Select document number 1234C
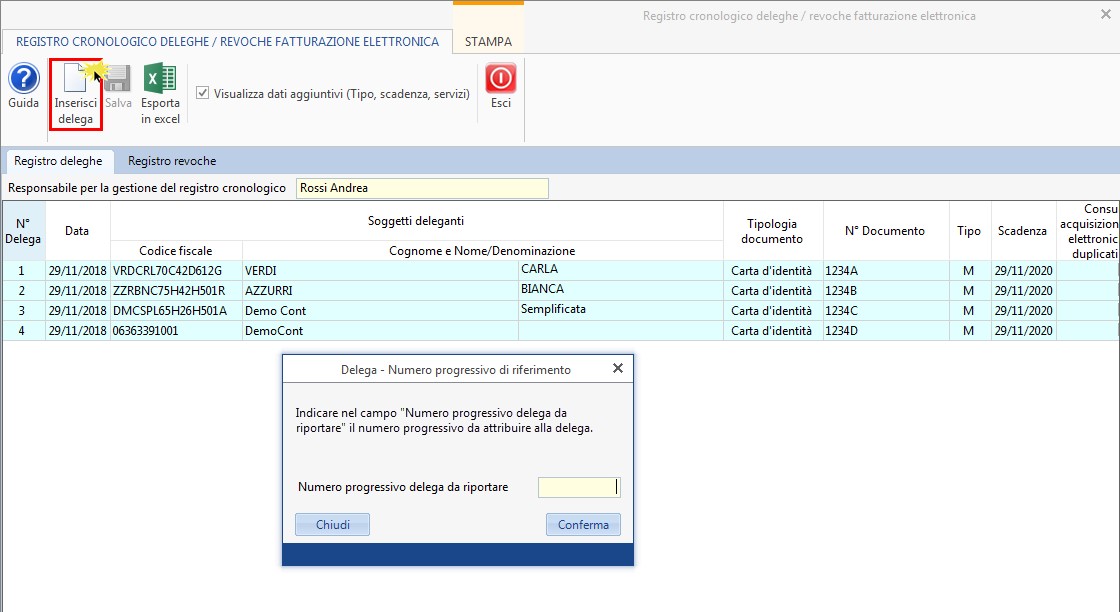 coord(886,311)
